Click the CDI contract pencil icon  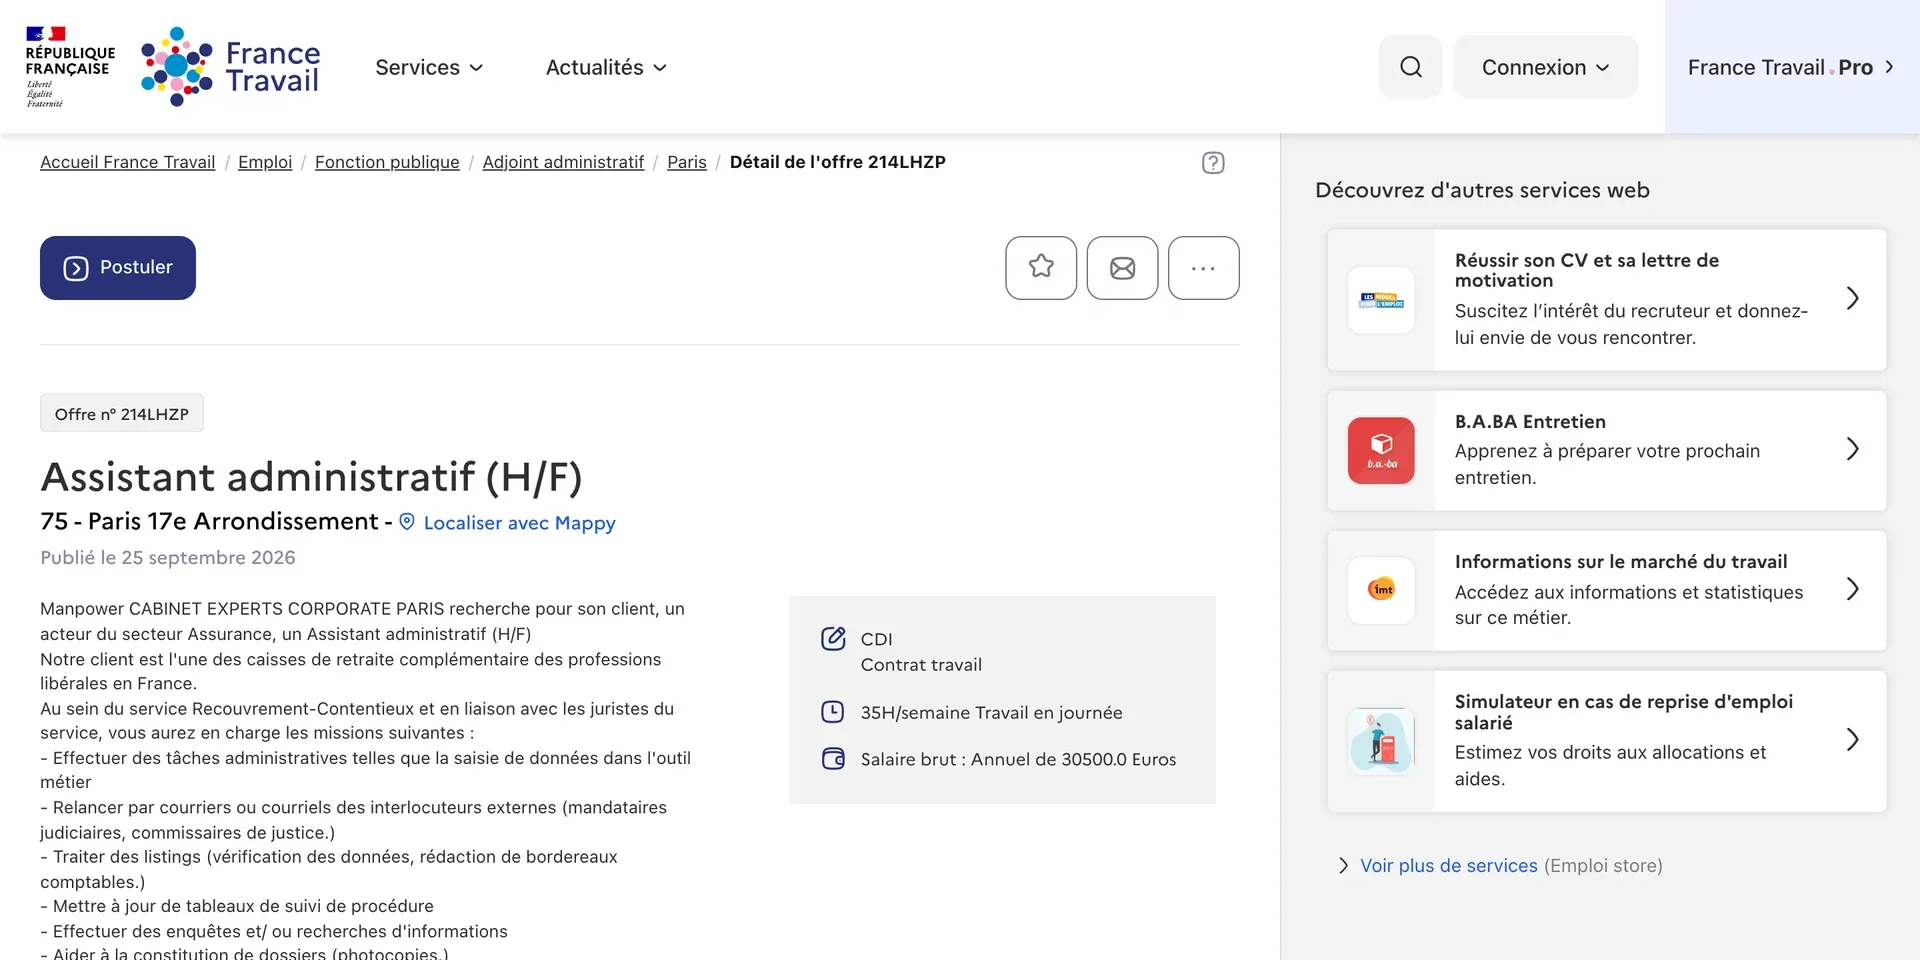tap(833, 639)
